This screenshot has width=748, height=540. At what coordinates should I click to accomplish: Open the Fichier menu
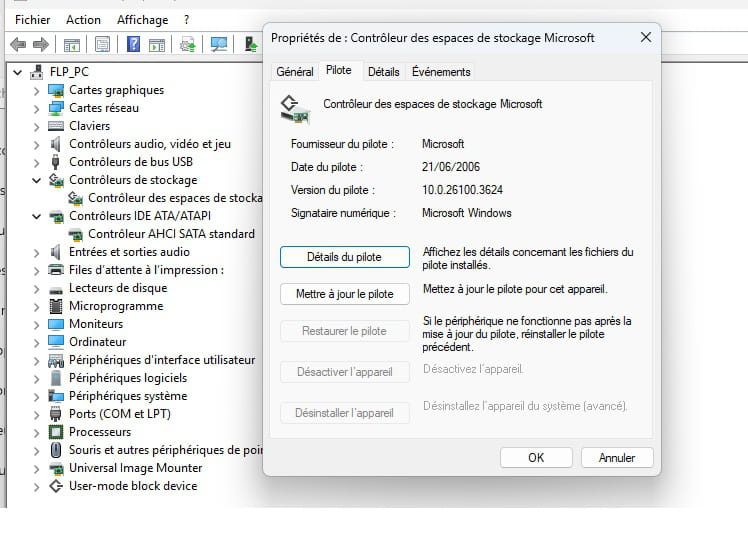click(32, 20)
